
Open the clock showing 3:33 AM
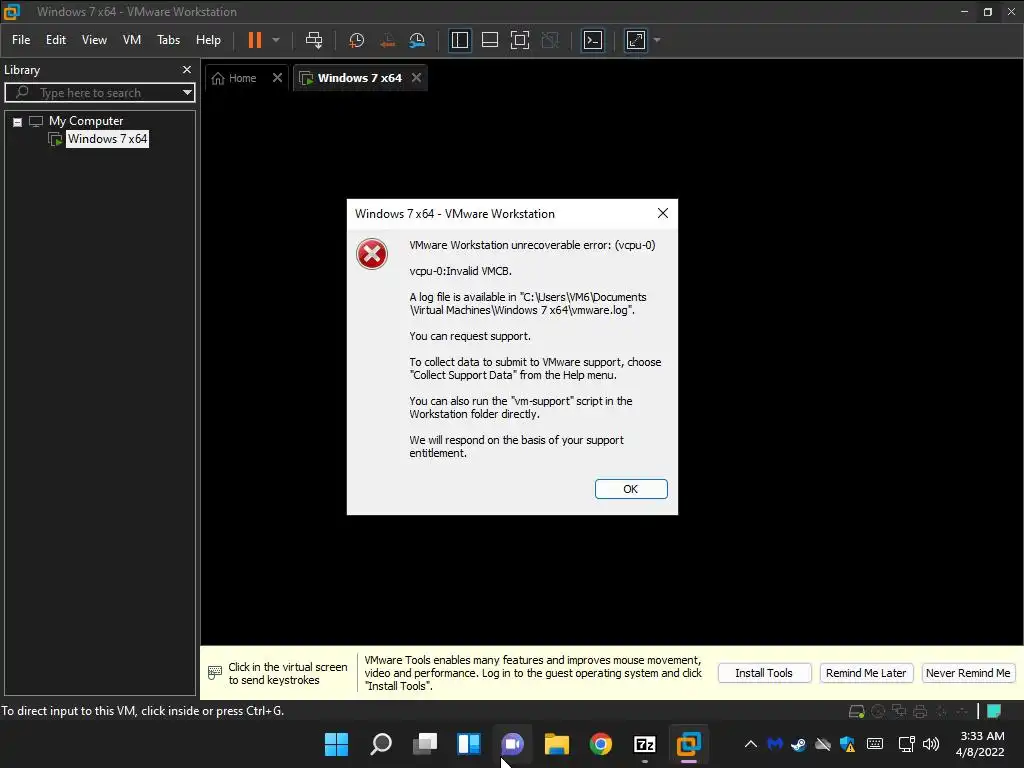click(x=980, y=744)
